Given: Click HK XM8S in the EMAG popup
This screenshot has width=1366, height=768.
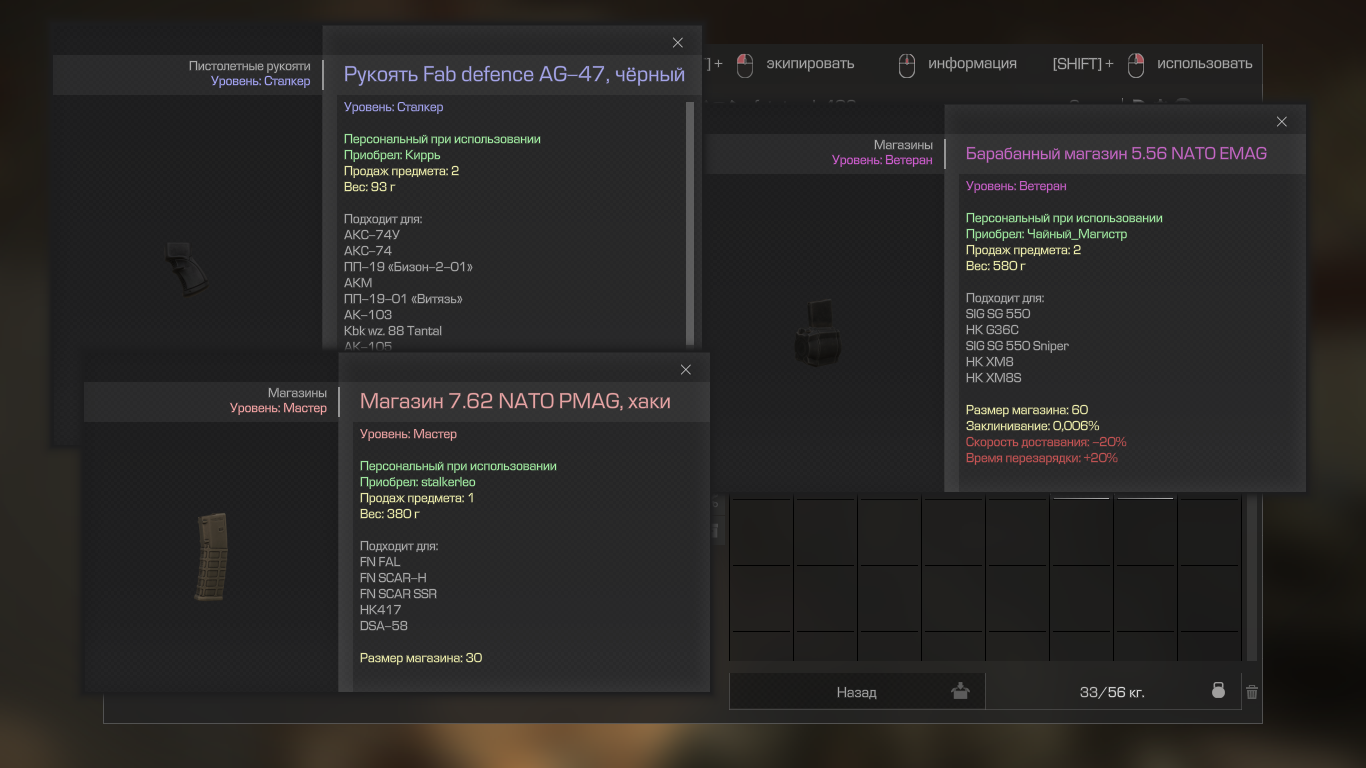Looking at the screenshot, I should [x=993, y=378].
